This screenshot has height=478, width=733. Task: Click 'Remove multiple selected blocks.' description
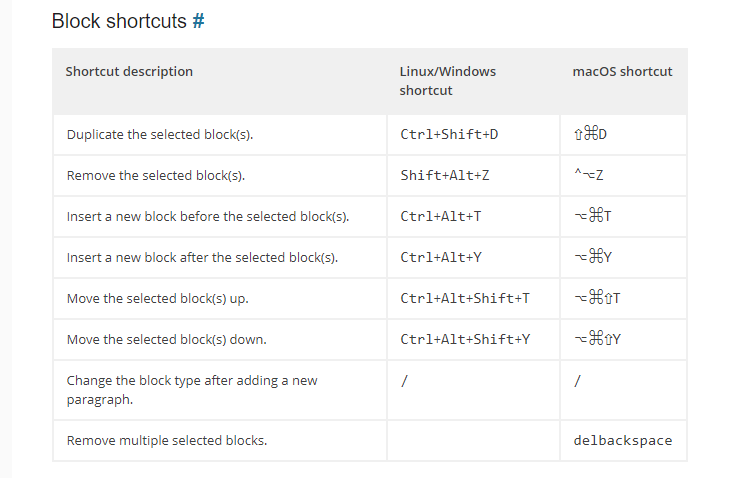coord(167,441)
